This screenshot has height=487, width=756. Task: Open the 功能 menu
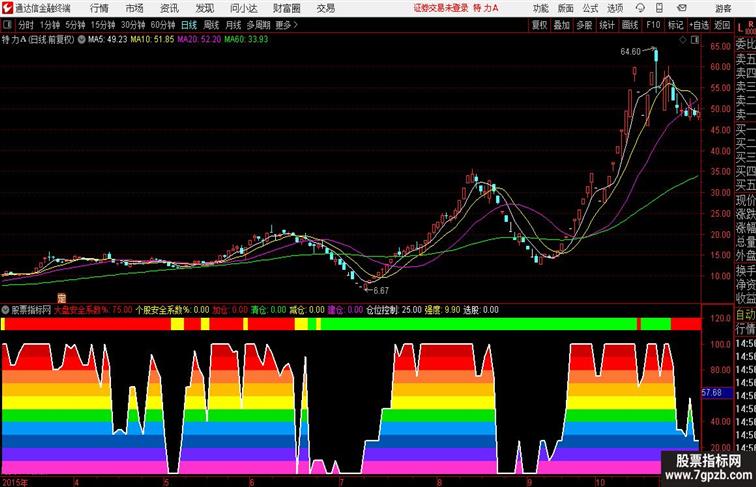click(540, 8)
